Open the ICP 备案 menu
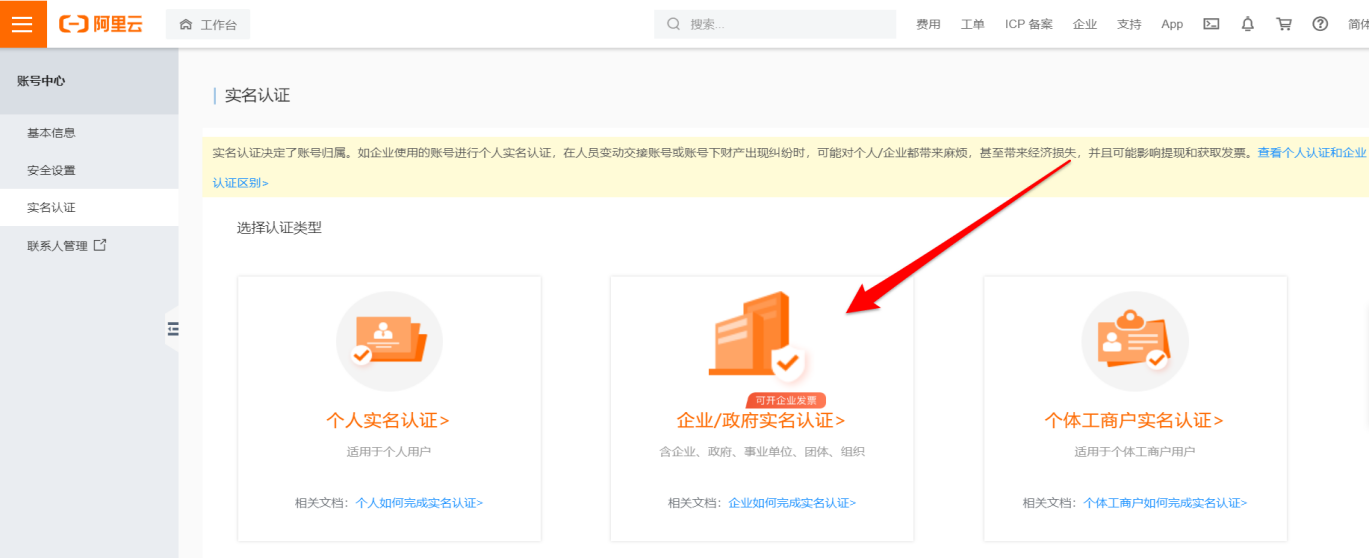The width and height of the screenshot is (1369, 558). pos(1028,24)
